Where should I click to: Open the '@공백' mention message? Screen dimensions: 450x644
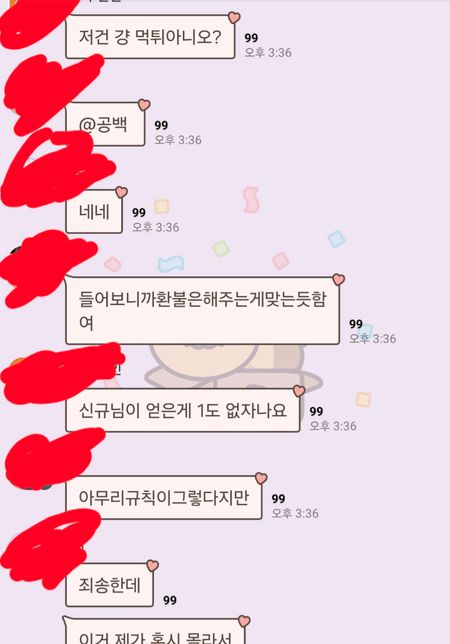[105, 124]
